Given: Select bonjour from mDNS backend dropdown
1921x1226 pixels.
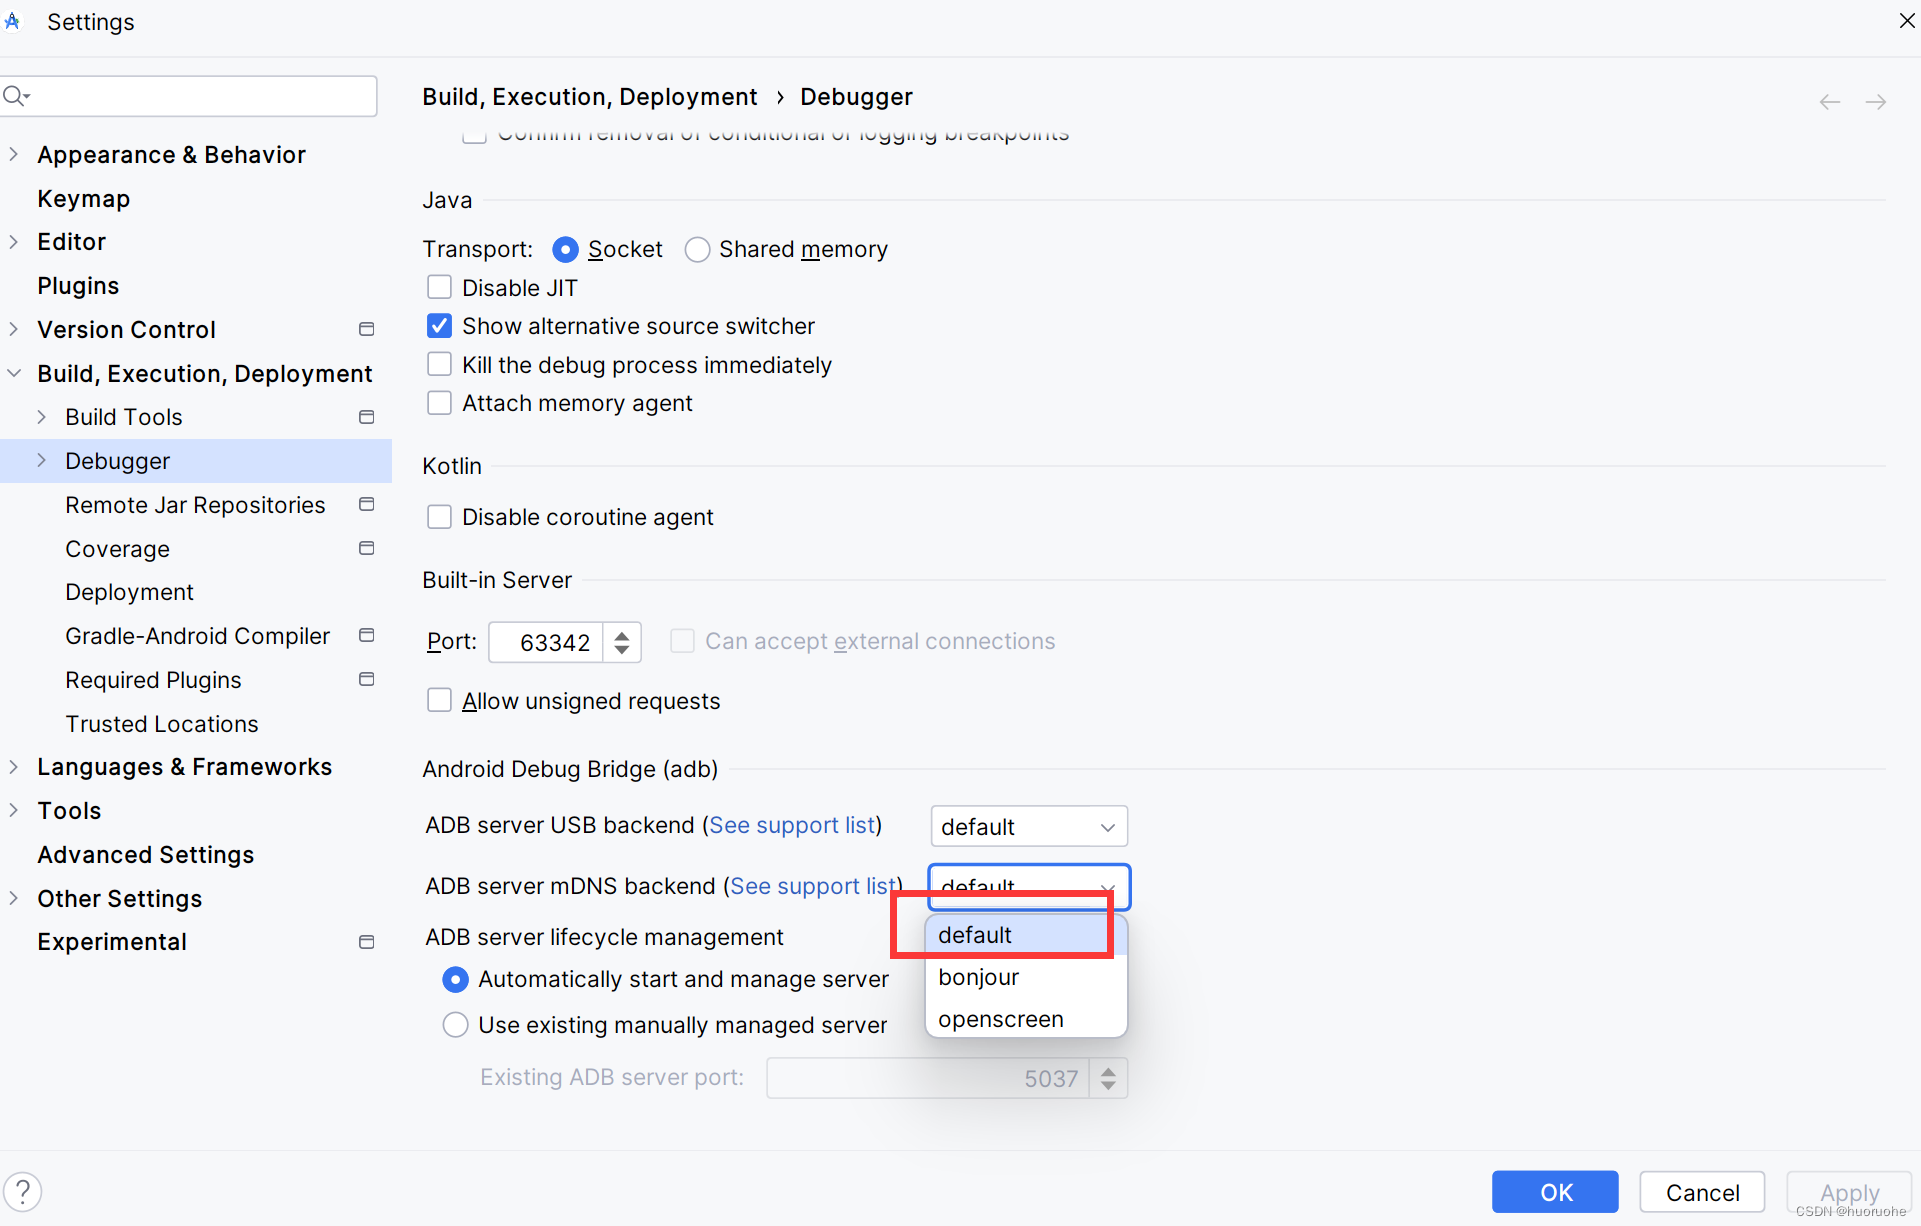Looking at the screenshot, I should point(980,977).
